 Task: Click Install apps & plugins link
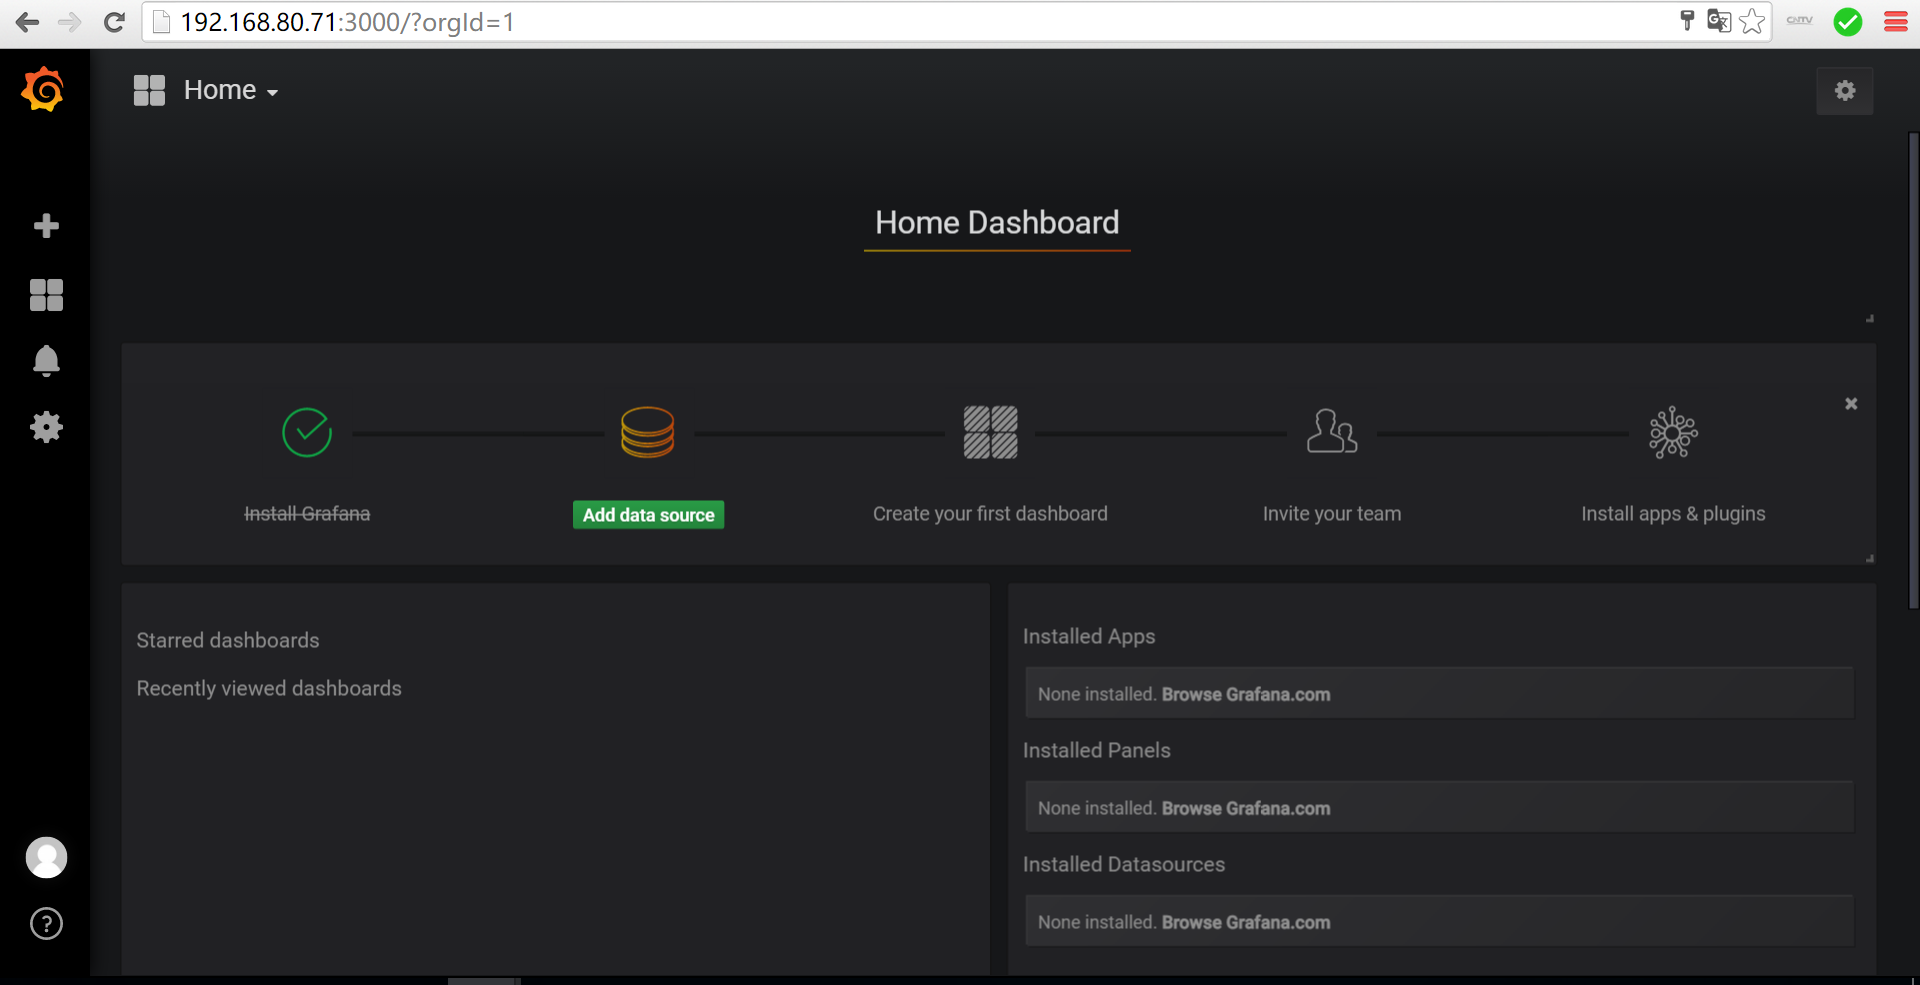click(x=1673, y=514)
